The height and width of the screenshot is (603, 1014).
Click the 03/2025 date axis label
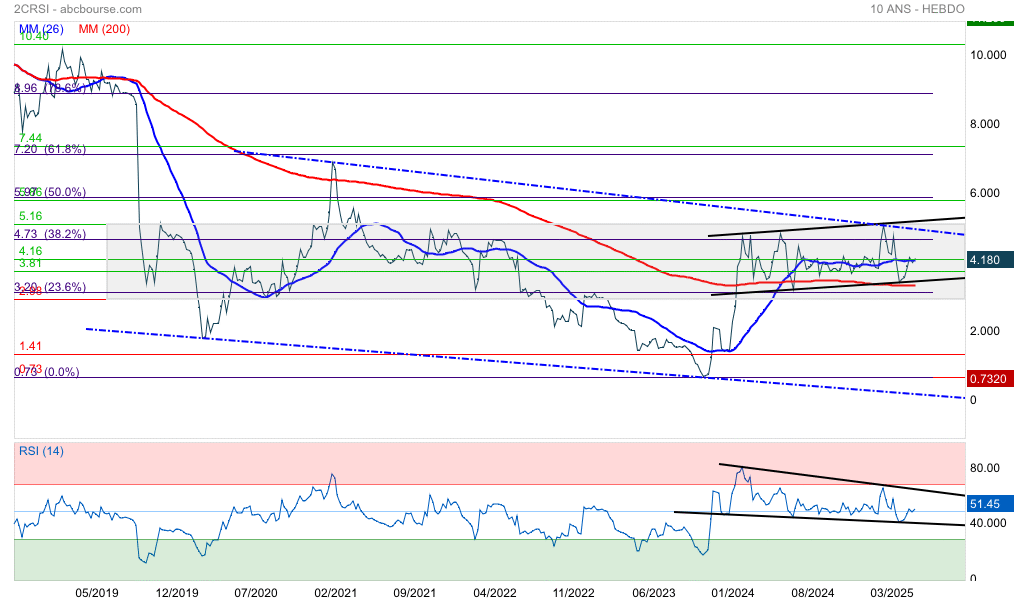coord(891,593)
